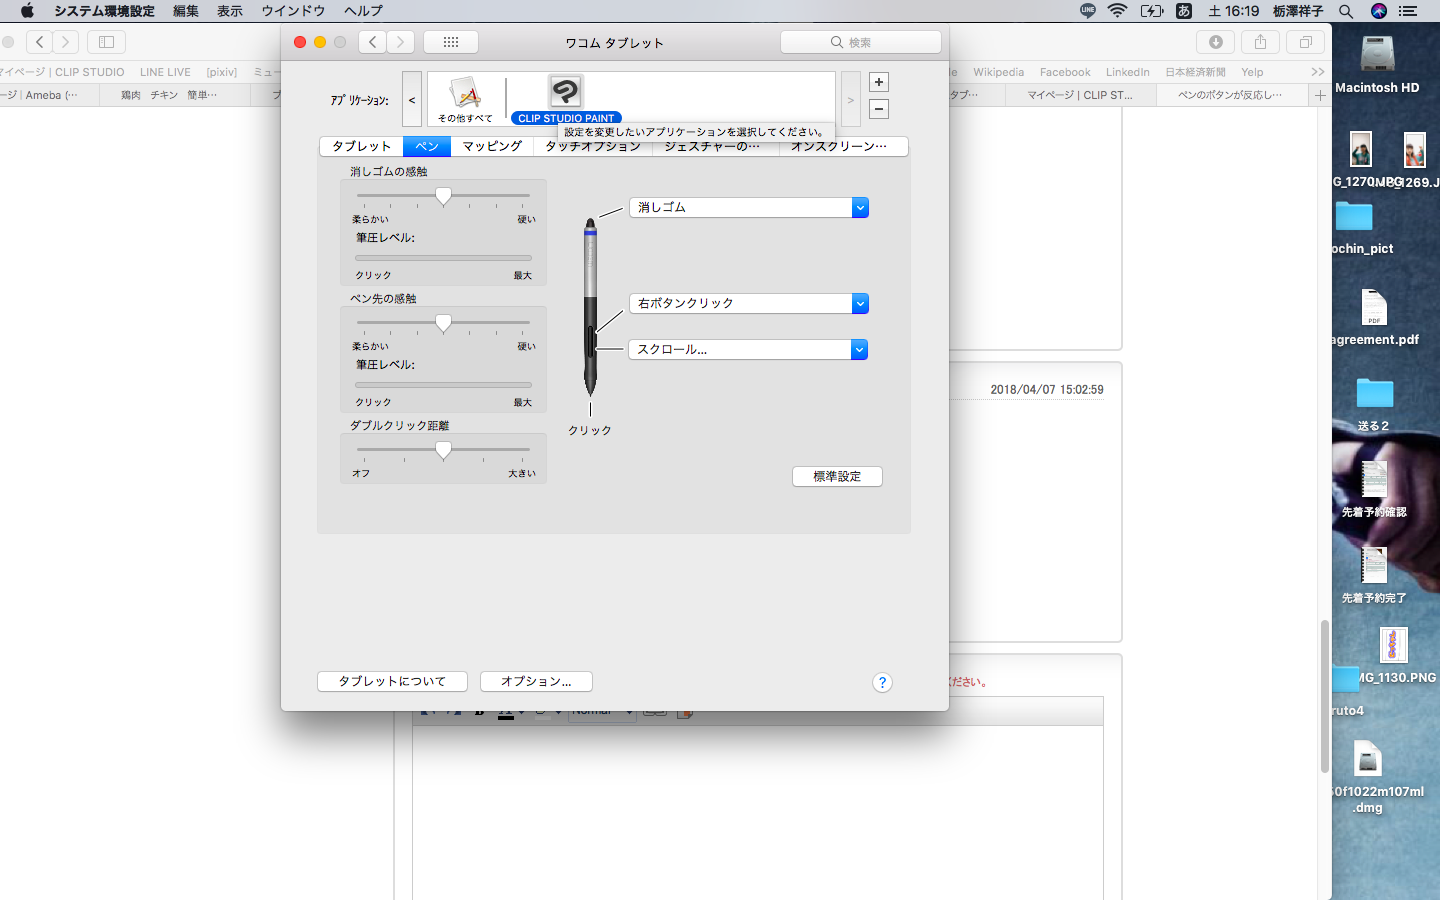1440x900 pixels.
Task: Switch to 'ペンのボタンが反応し…' Safari tab
Action: click(x=1233, y=95)
